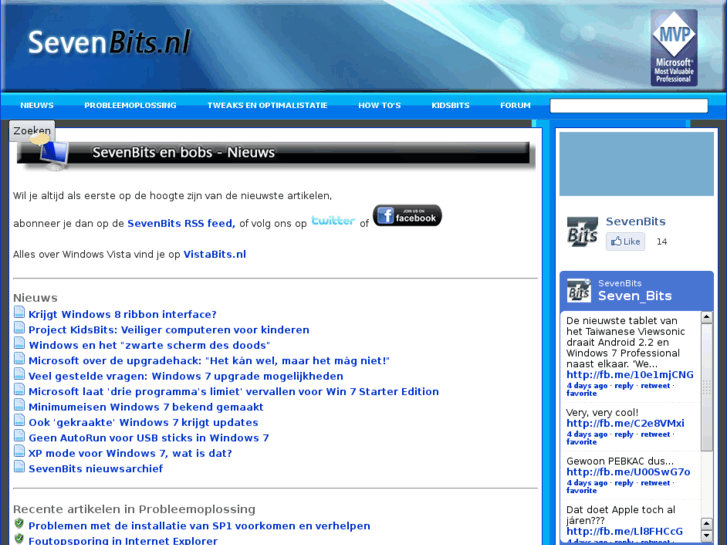Click document icon beside 'SevenBits nieuwsarchief'

coord(19,466)
